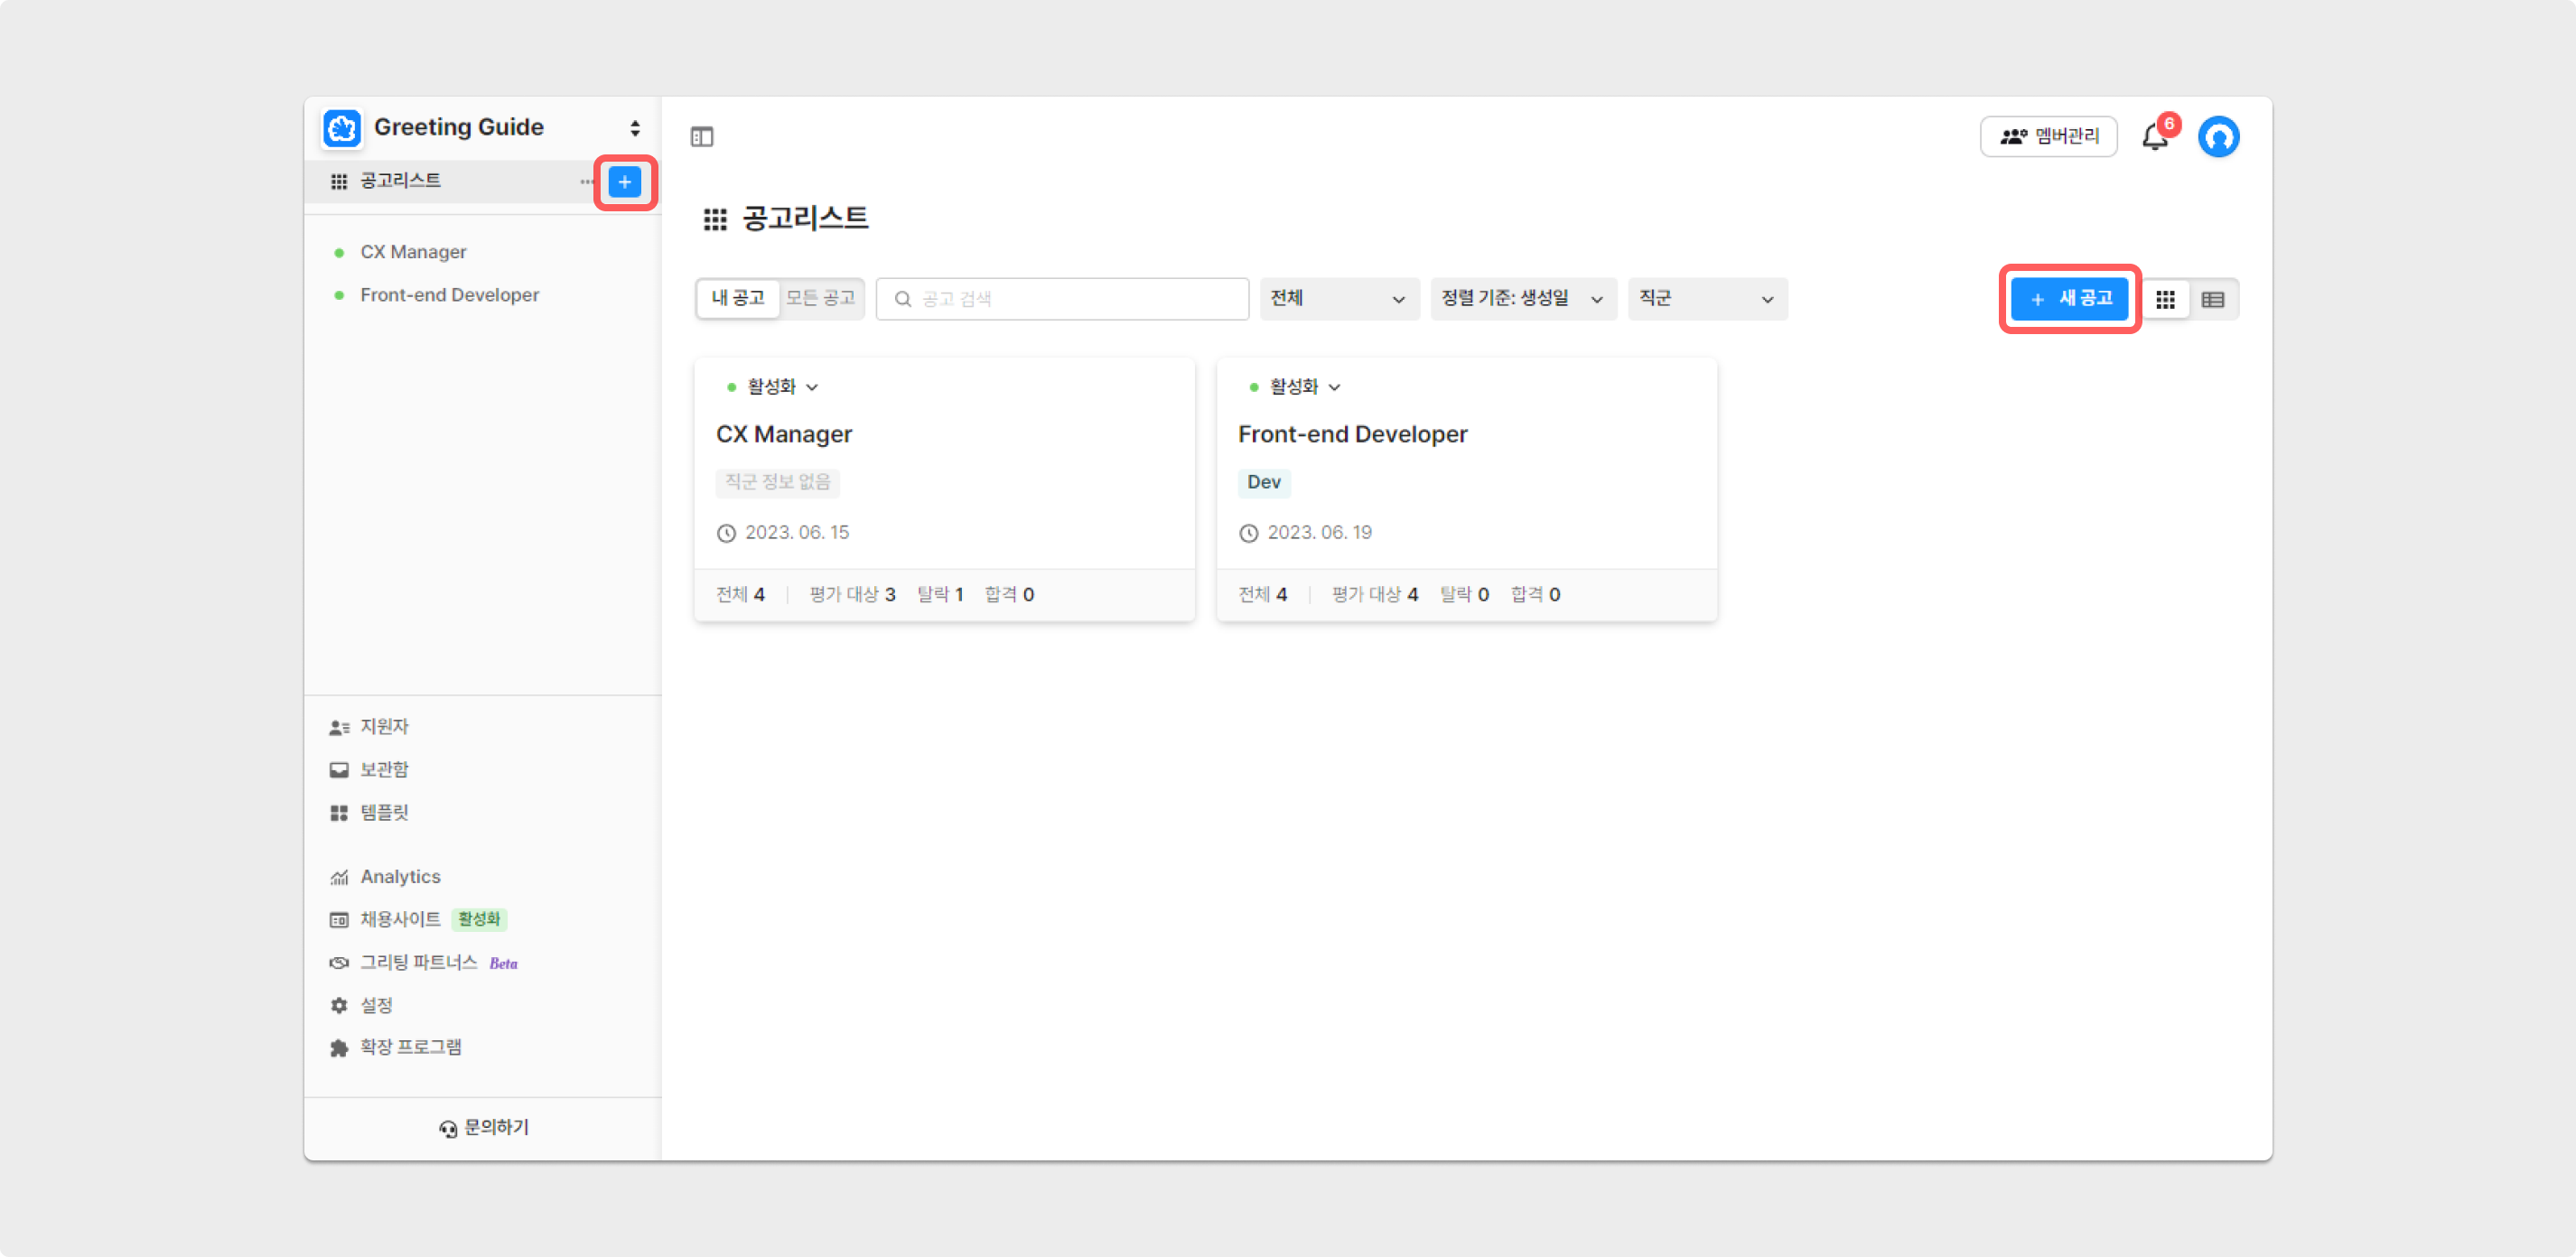The height and width of the screenshot is (1257, 2576).
Task: Click the sidebar collapse panel icon
Action: [x=702, y=137]
